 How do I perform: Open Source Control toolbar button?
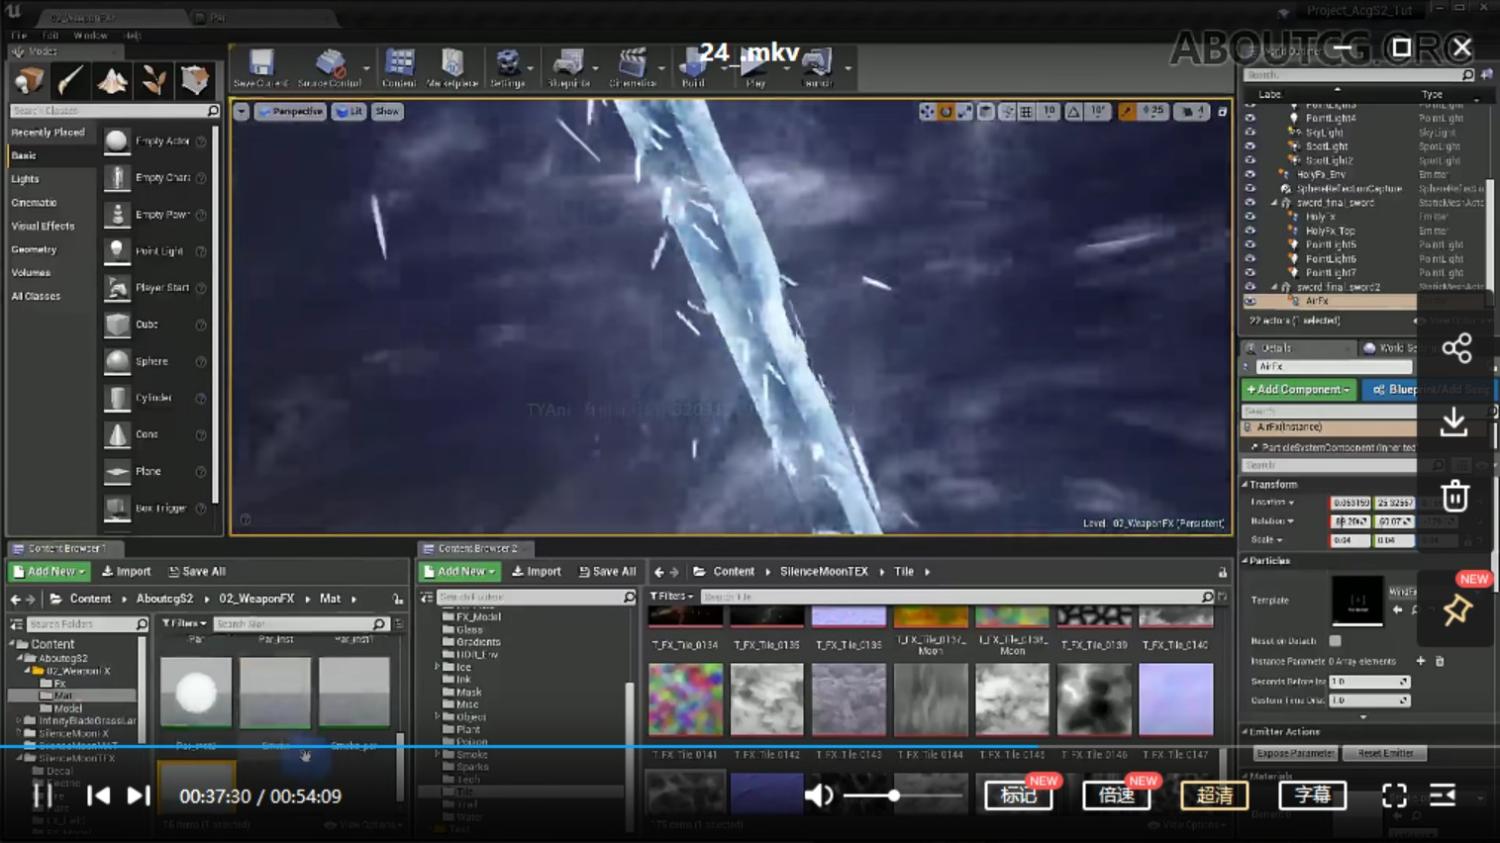click(330, 68)
